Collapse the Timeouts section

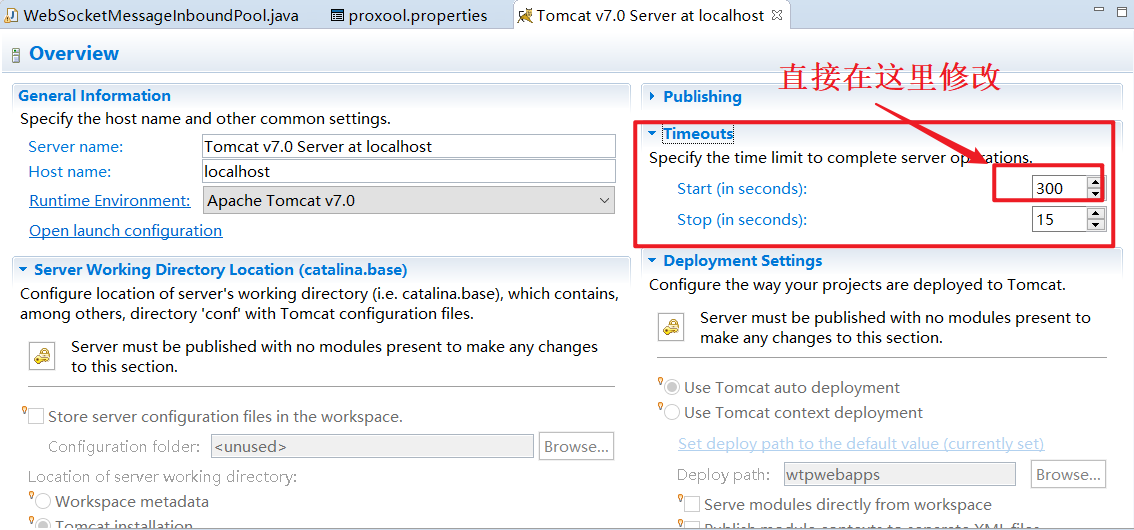tap(652, 134)
